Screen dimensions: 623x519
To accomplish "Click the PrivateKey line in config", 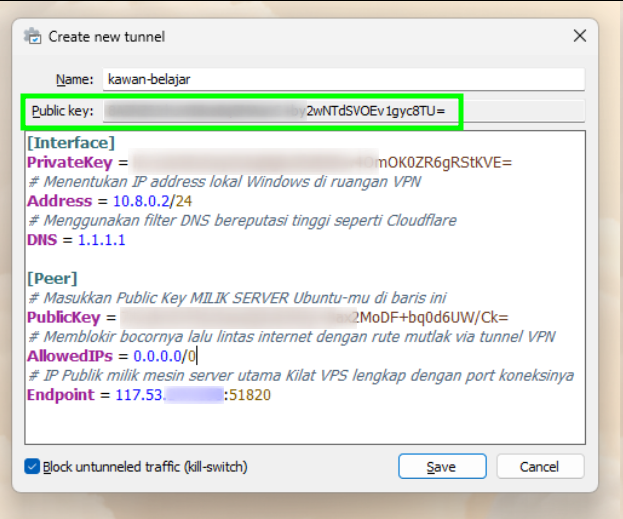I will [269, 162].
